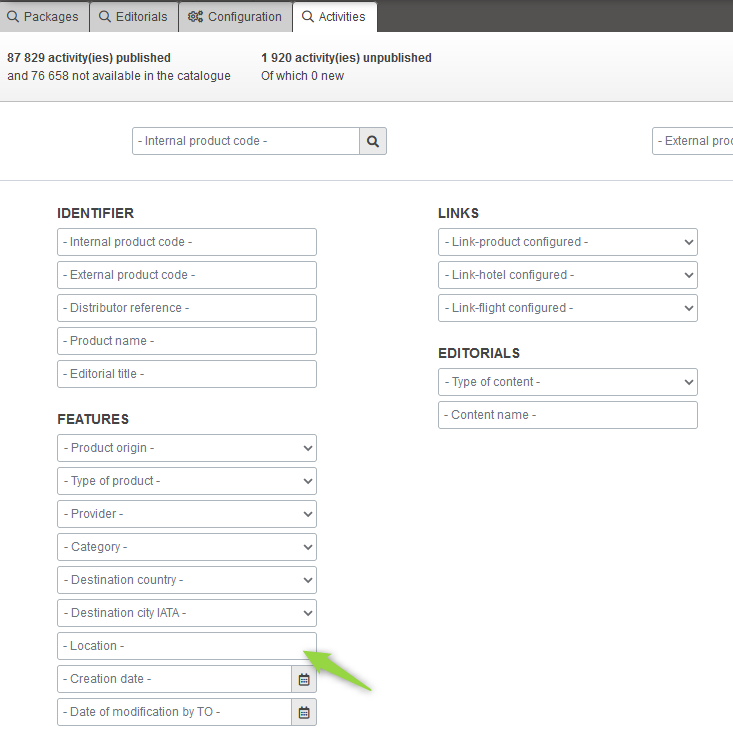Open calendar for Date of modification by TO
This screenshot has width=733, height=749.
tap(304, 713)
